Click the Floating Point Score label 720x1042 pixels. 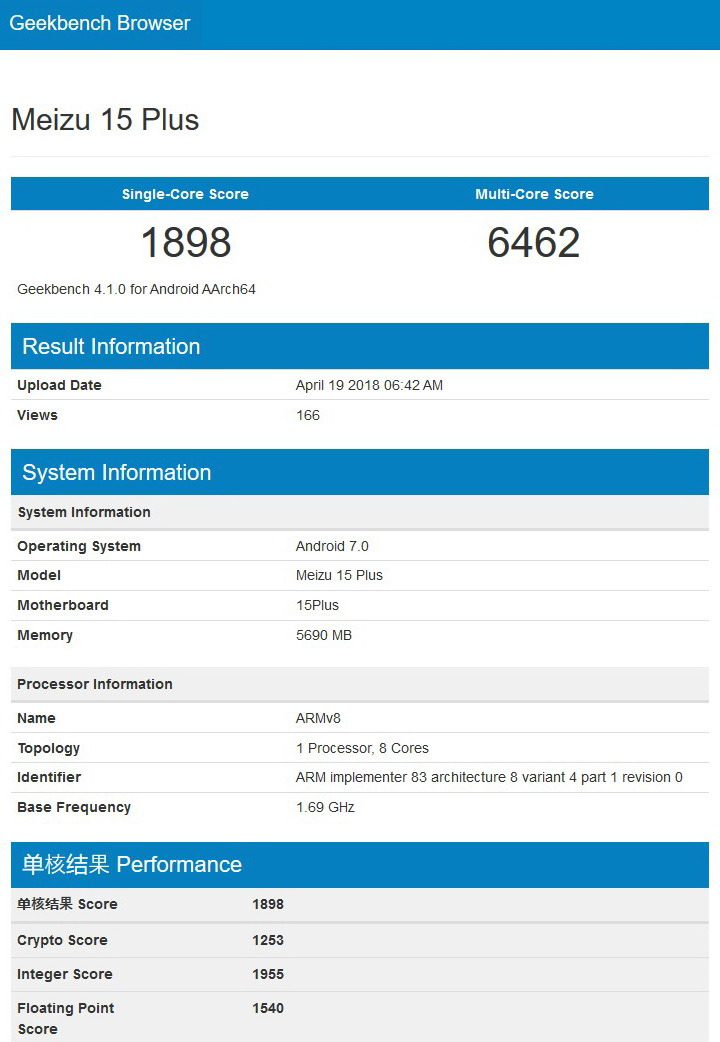pyautogui.click(x=66, y=1019)
